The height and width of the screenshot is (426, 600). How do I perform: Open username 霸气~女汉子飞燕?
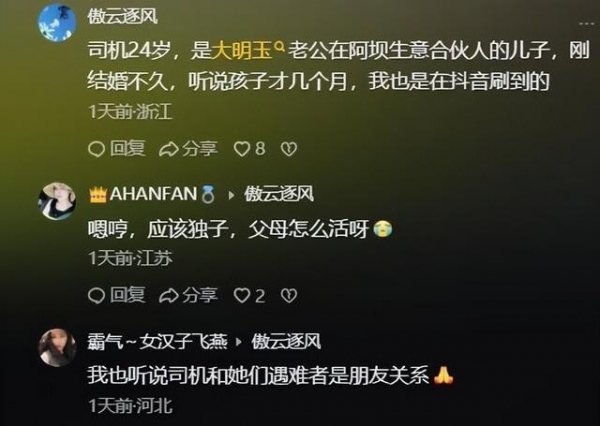point(157,341)
